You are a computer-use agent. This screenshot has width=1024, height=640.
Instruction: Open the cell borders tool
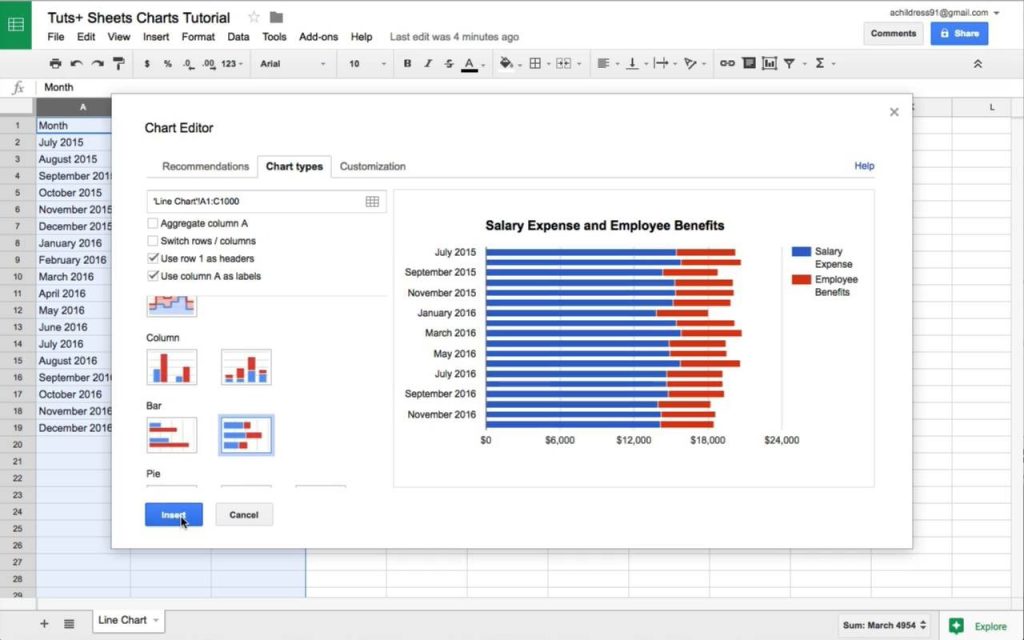pyautogui.click(x=535, y=63)
